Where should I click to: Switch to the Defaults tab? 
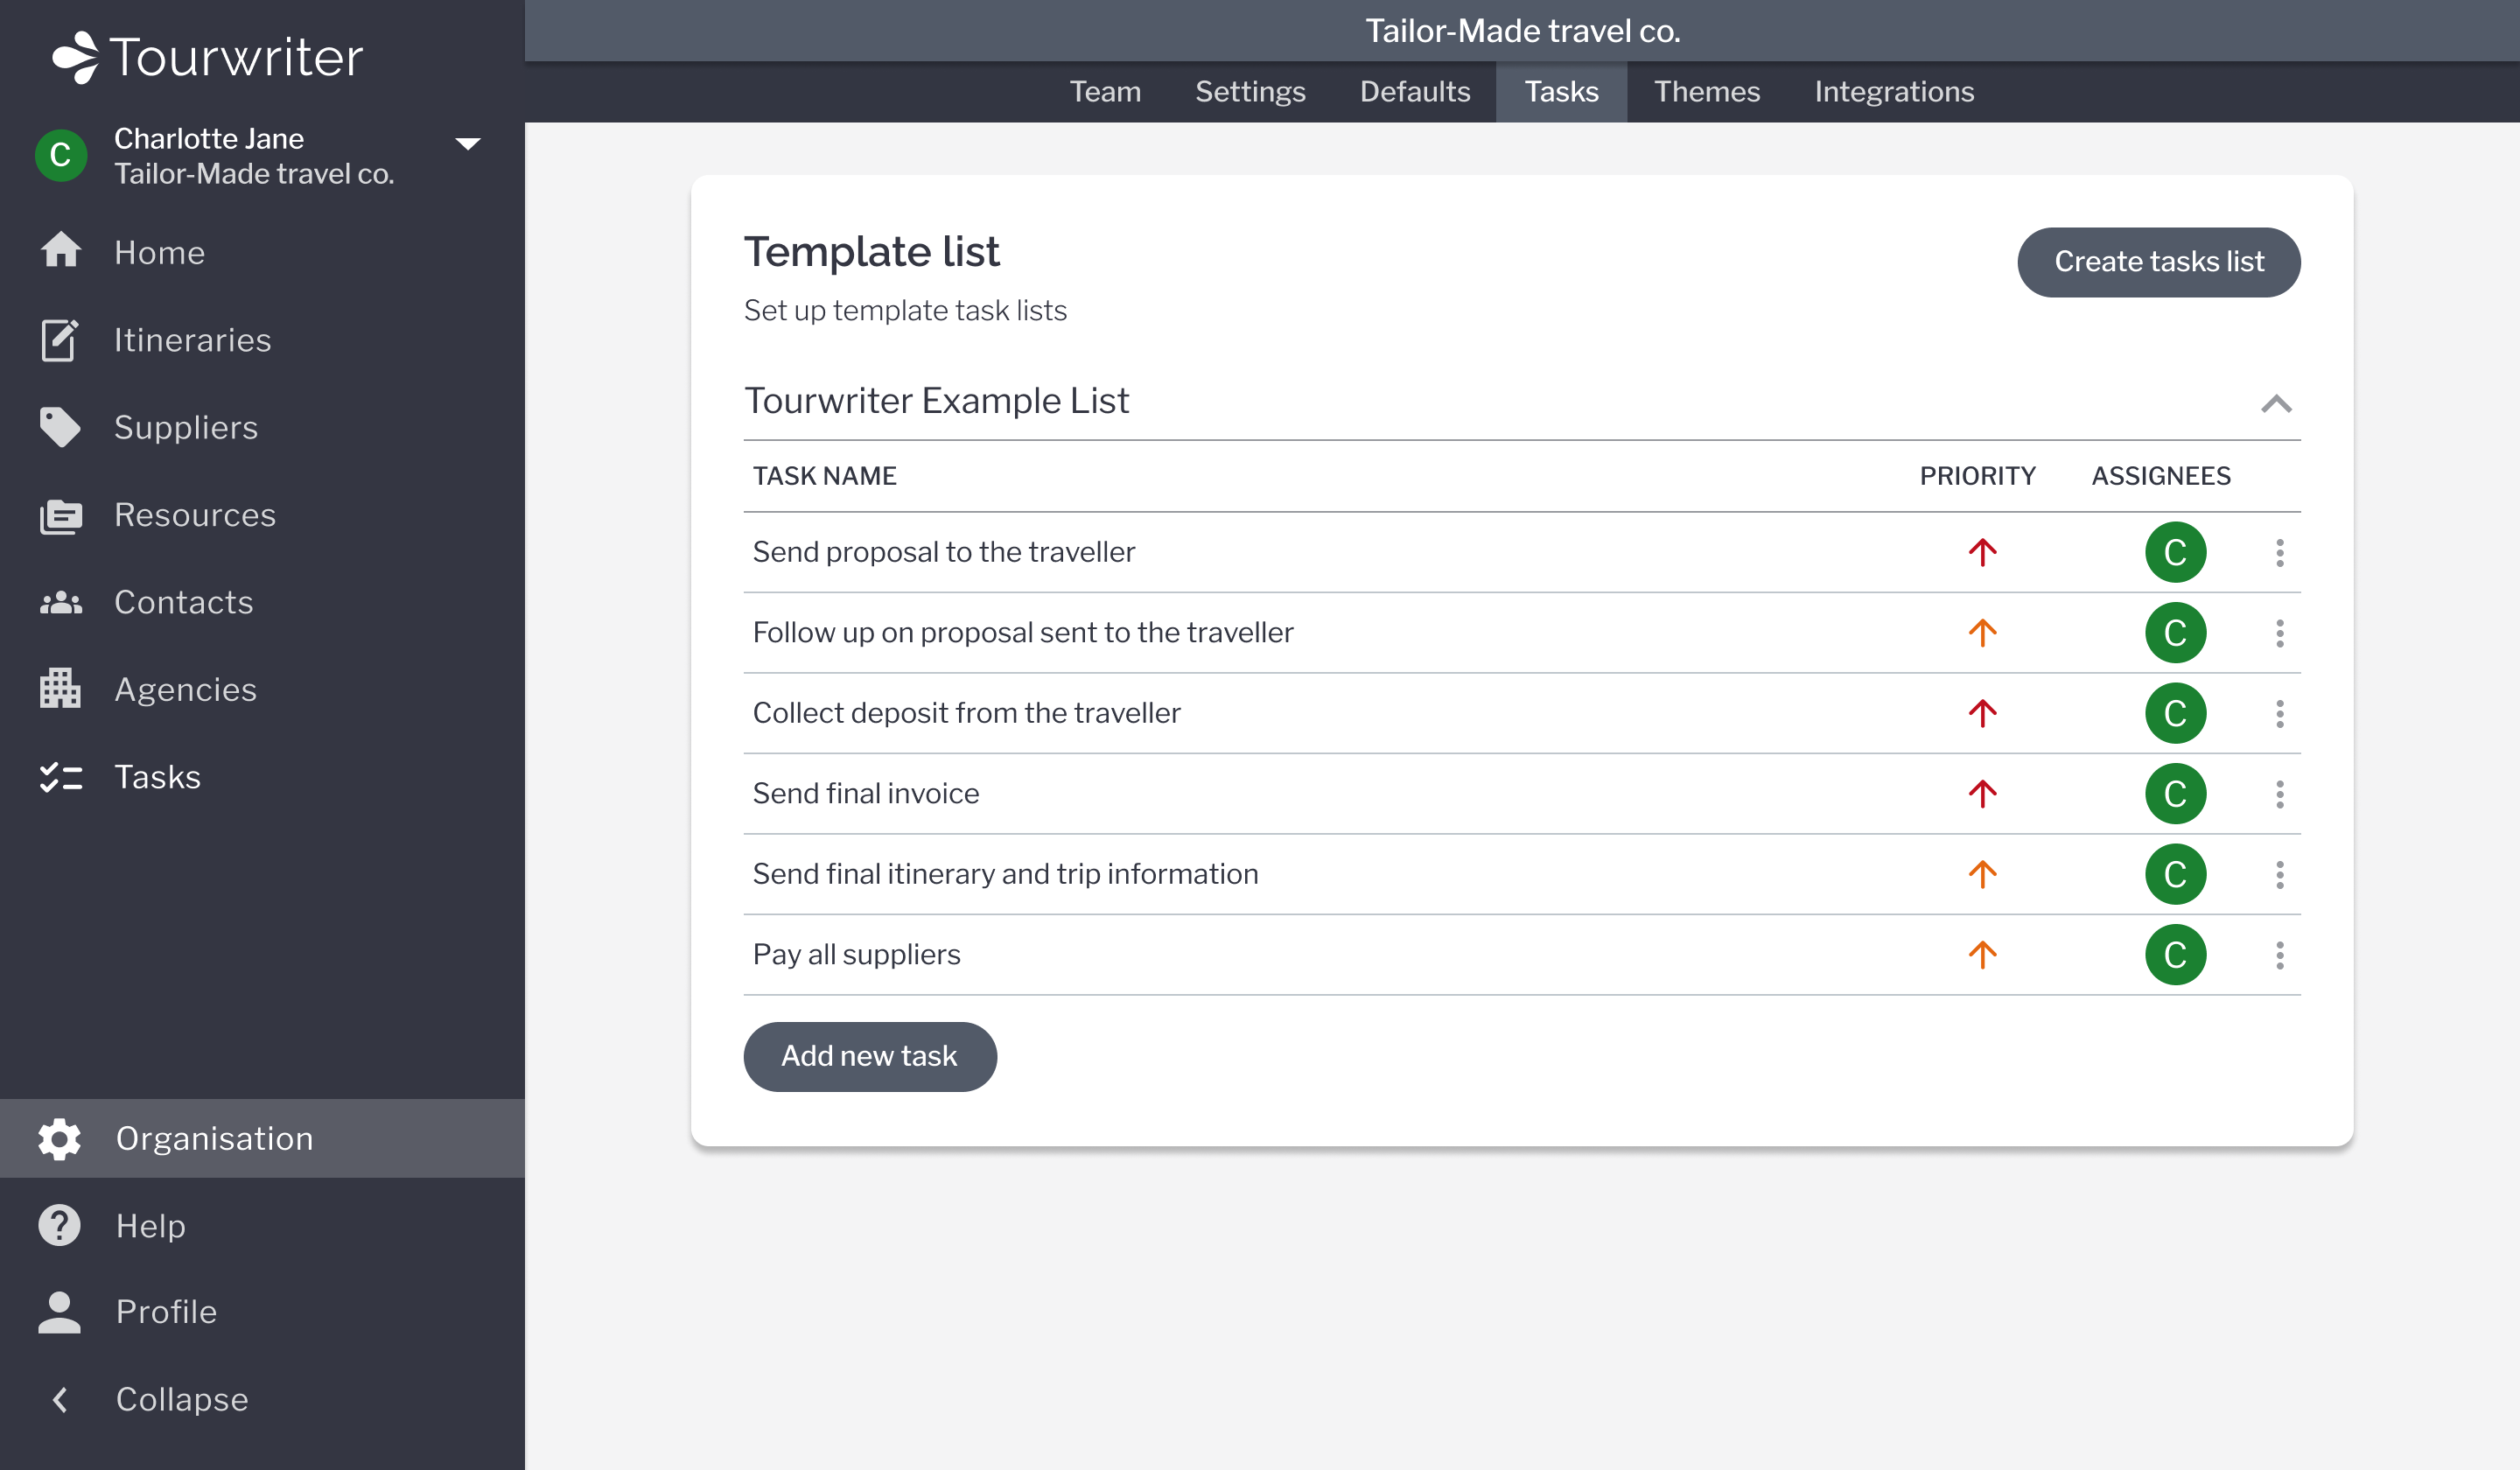(x=1415, y=91)
